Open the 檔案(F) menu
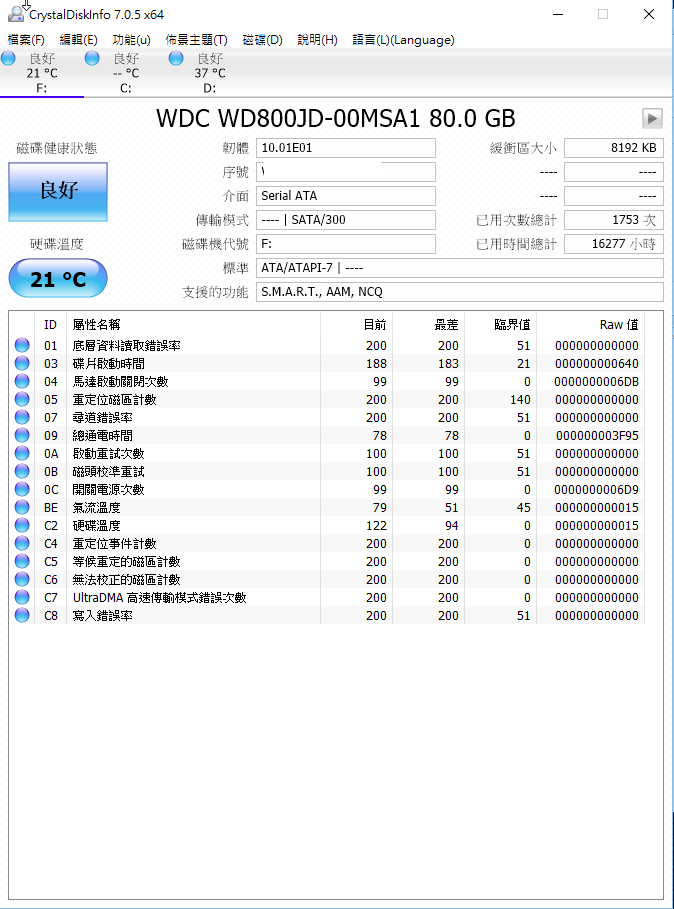The width and height of the screenshot is (674, 909). 26,40
